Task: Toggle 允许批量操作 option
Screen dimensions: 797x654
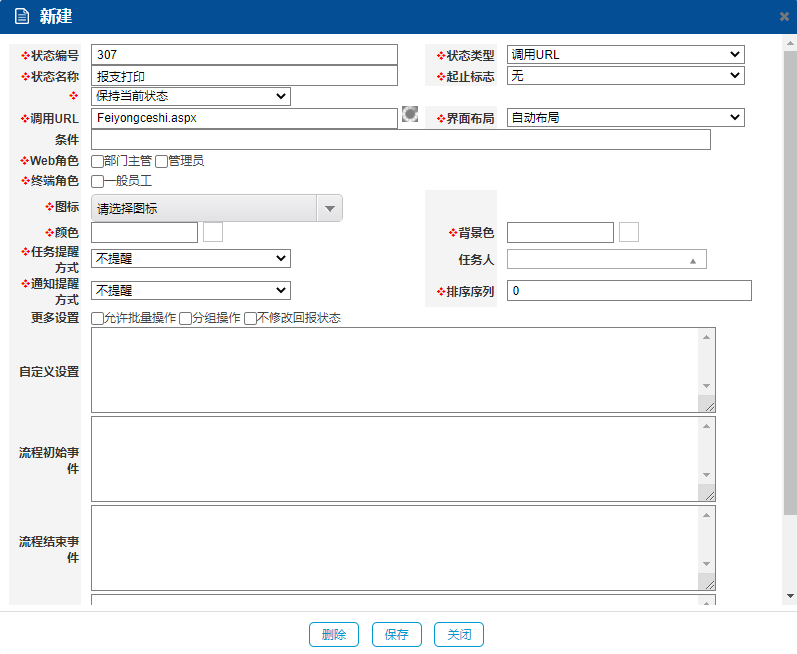Action: (98, 319)
